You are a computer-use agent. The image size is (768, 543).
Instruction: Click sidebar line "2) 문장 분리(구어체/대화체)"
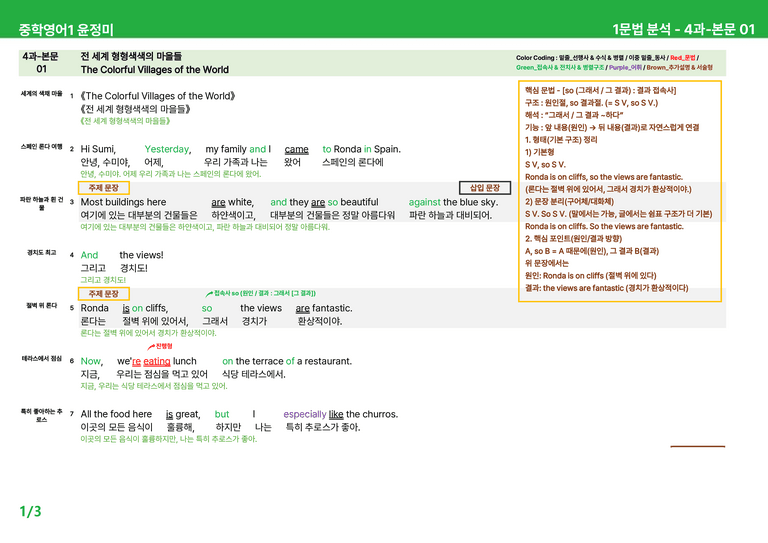[x=570, y=201]
